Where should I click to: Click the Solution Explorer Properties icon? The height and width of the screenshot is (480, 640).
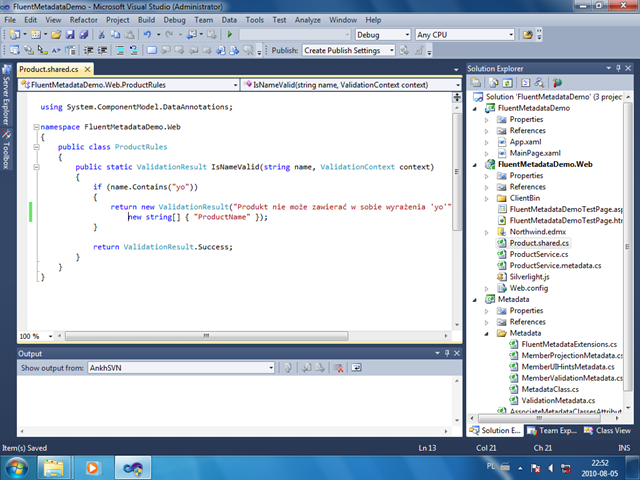tap(476, 83)
